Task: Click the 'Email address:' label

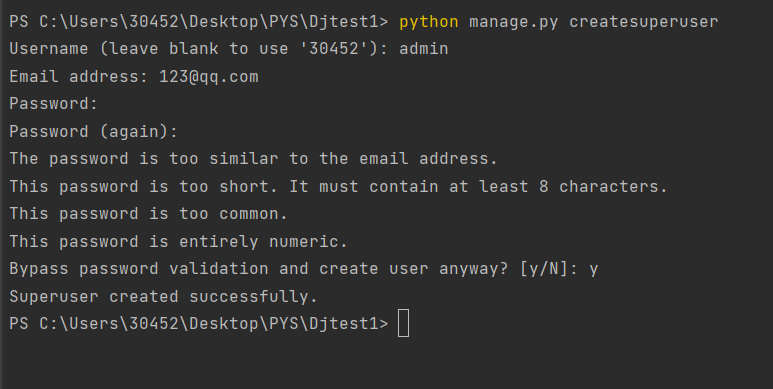Action: pyautogui.click(x=79, y=77)
